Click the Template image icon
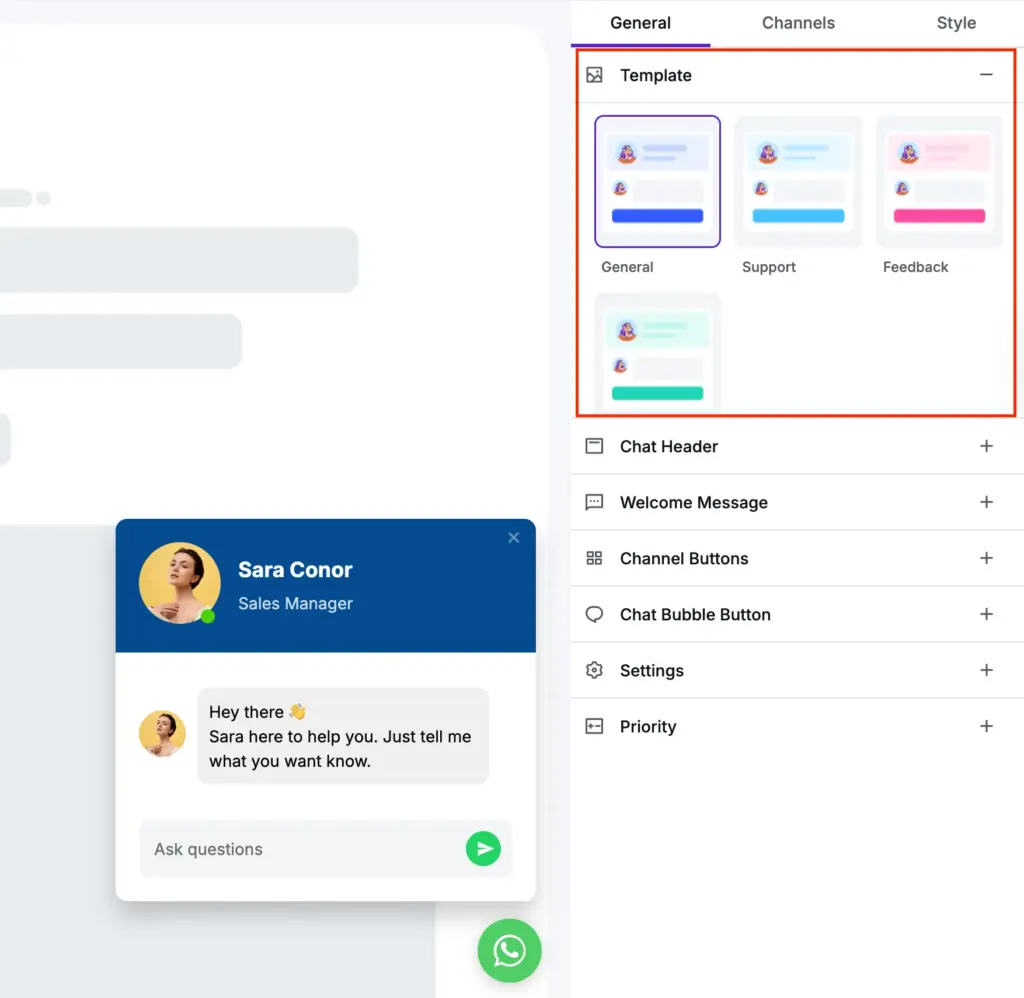The image size is (1024, 998). [595, 75]
